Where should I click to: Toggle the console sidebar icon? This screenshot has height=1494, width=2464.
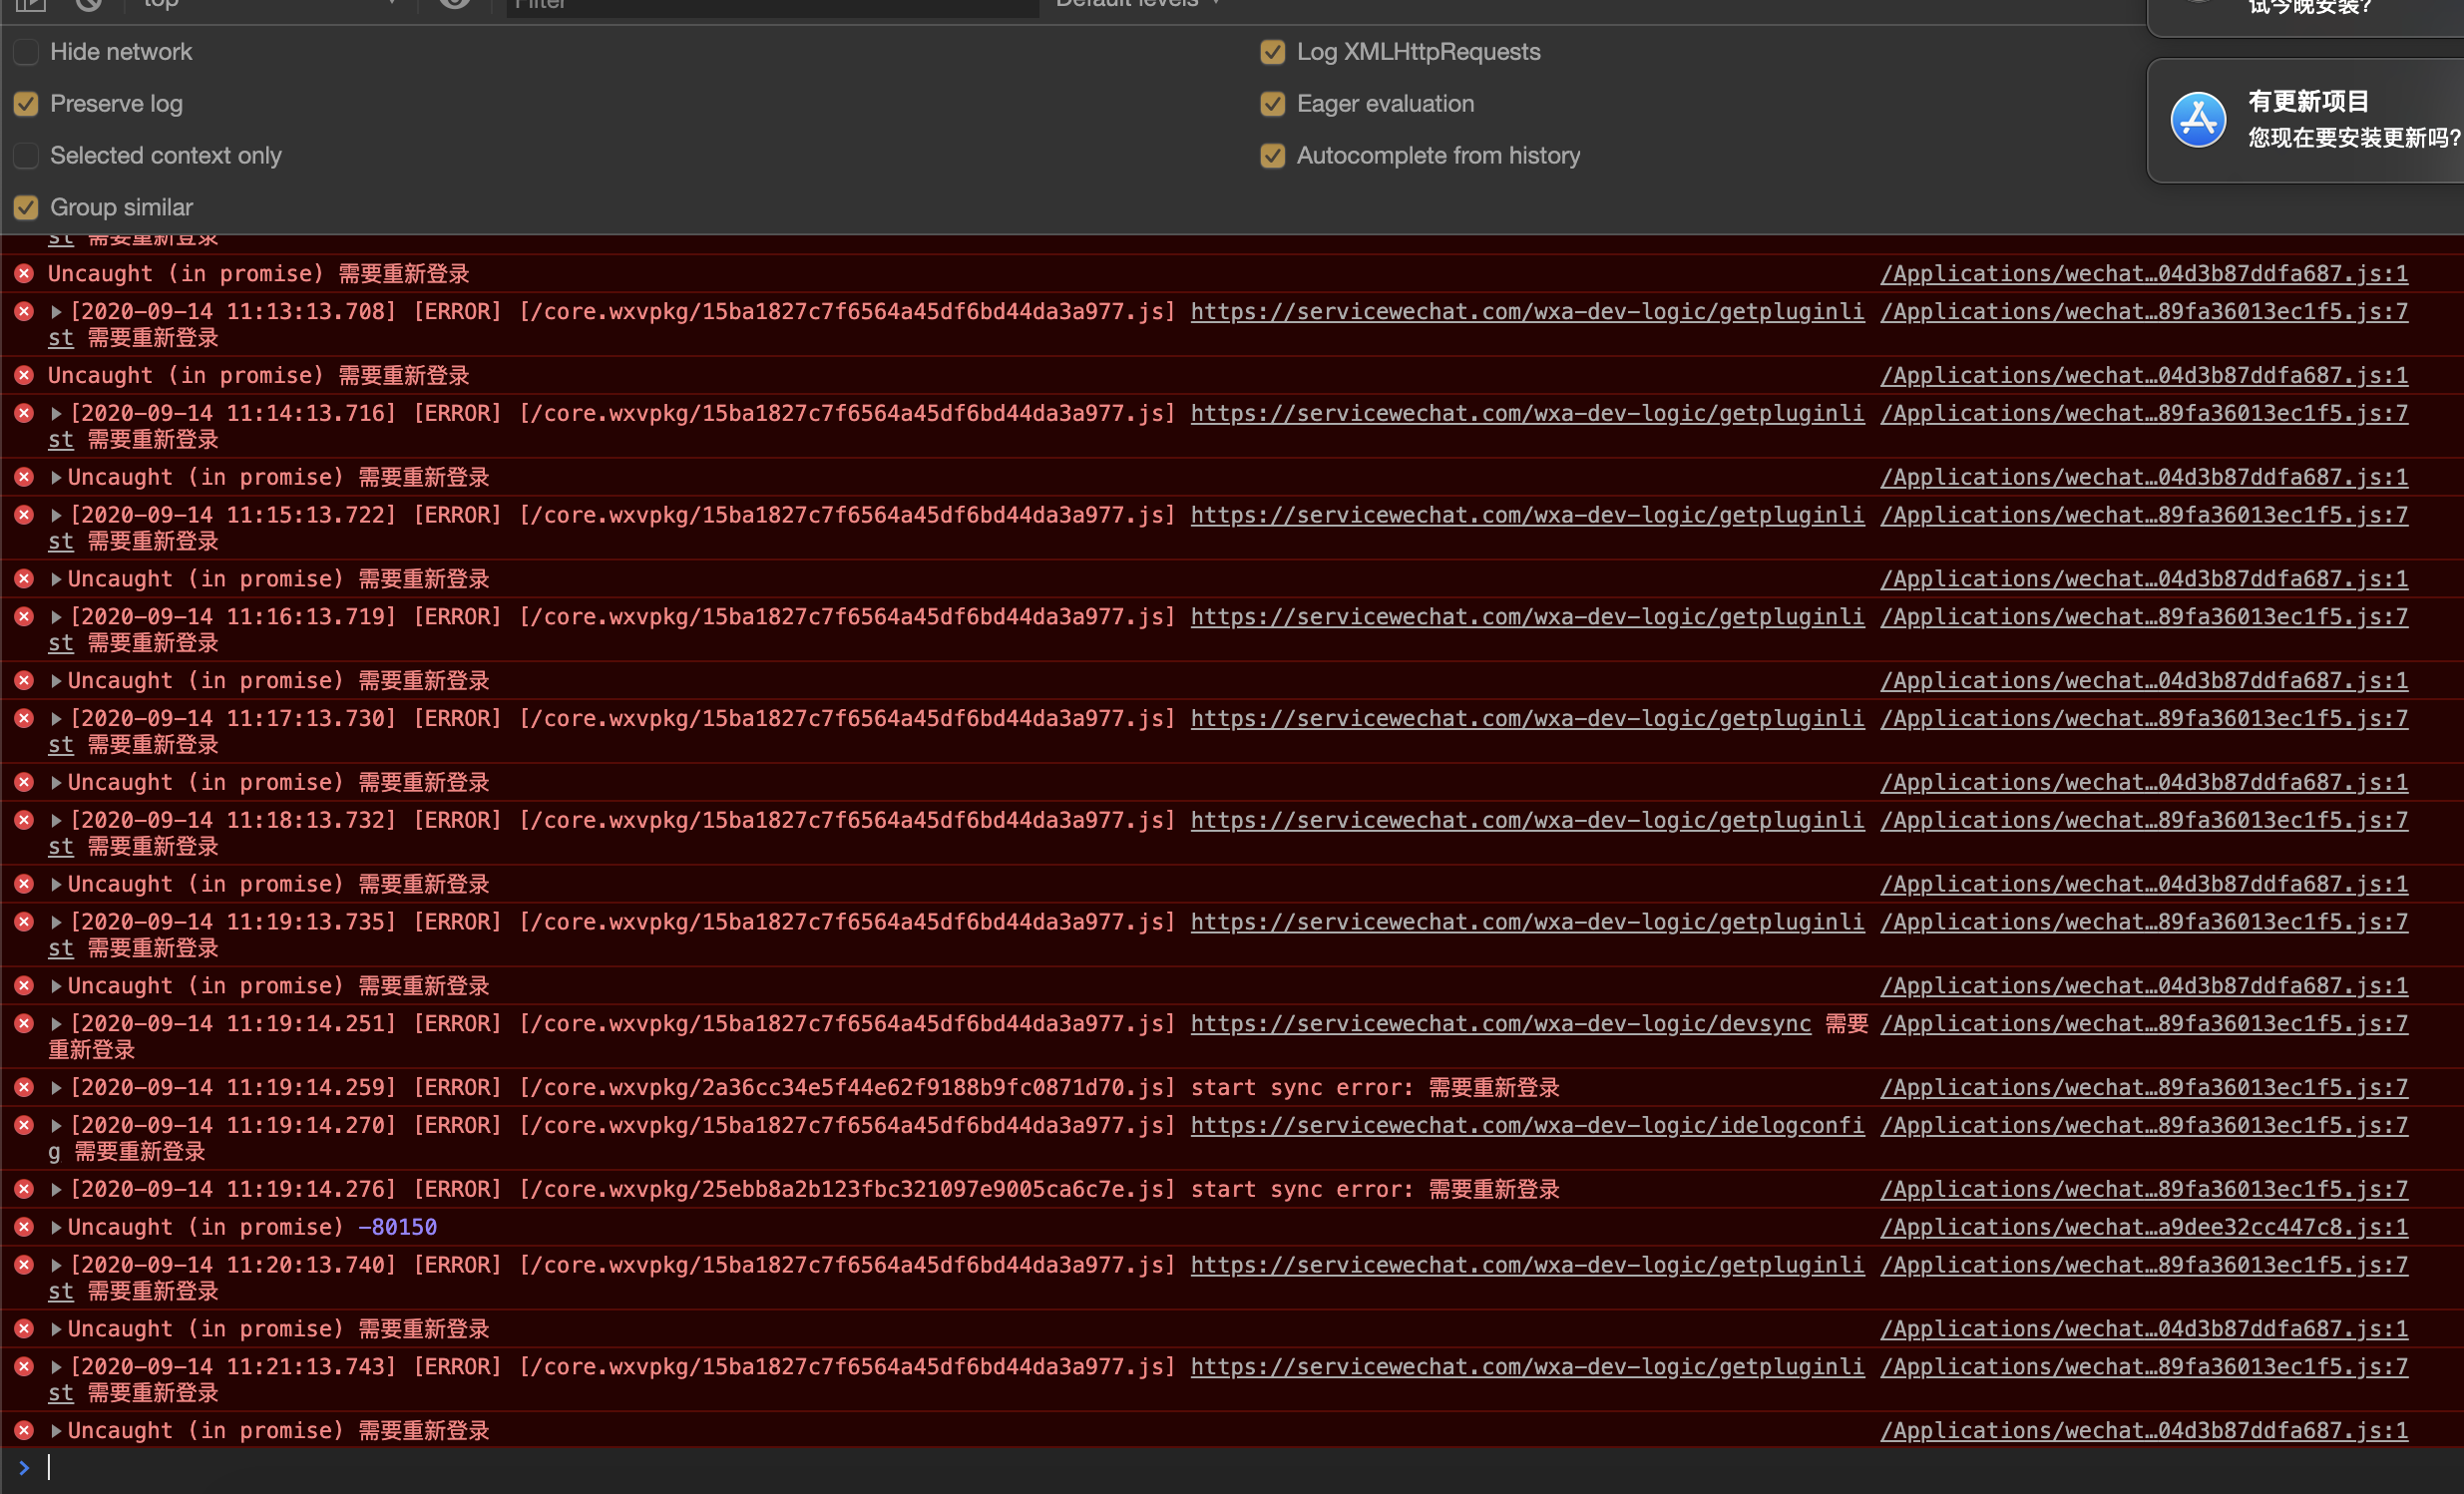pyautogui.click(x=30, y=3)
